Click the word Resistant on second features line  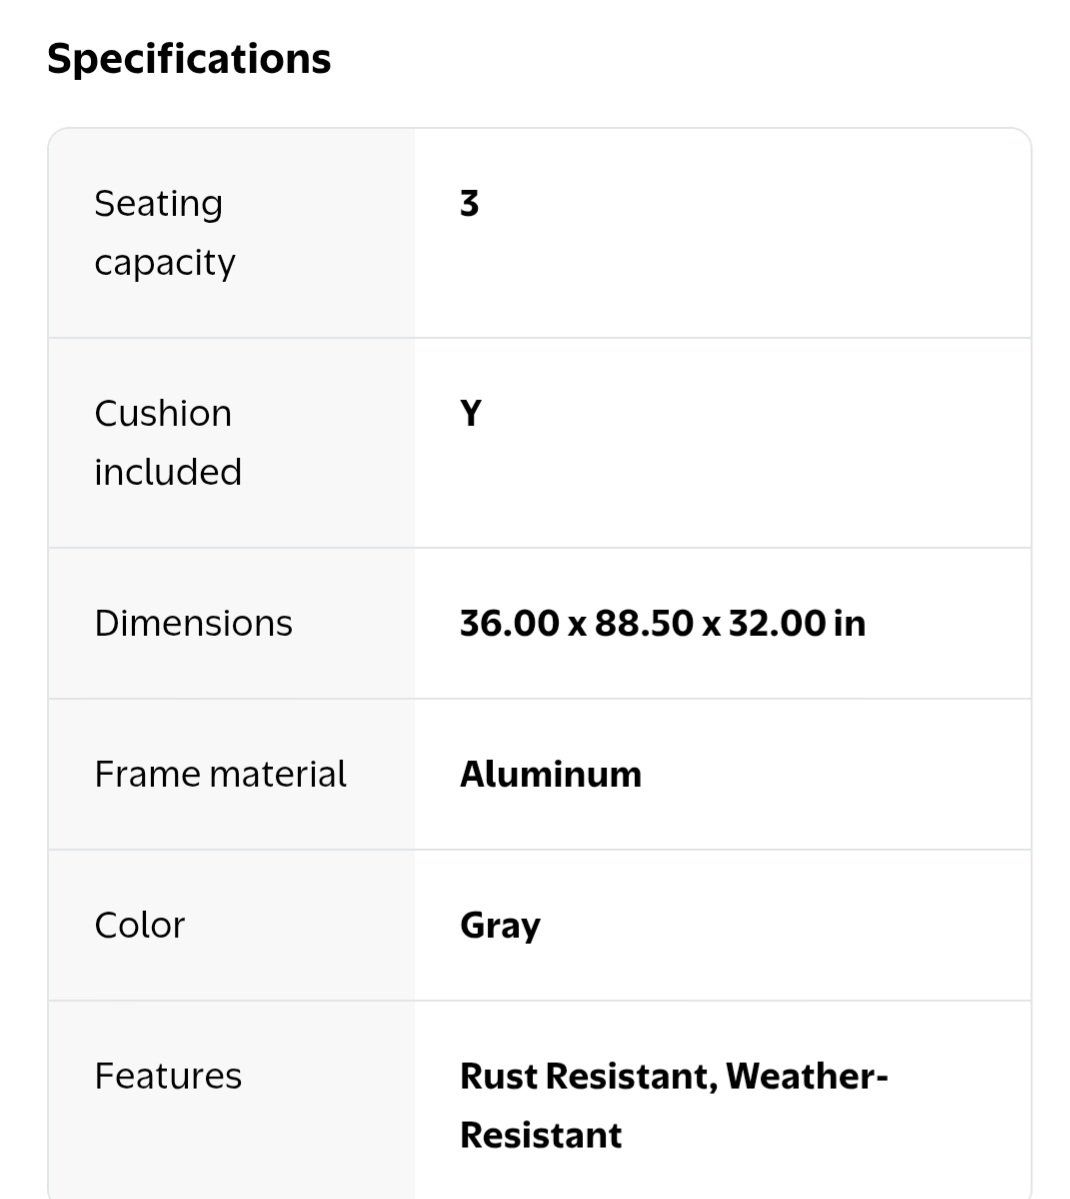tap(541, 1135)
